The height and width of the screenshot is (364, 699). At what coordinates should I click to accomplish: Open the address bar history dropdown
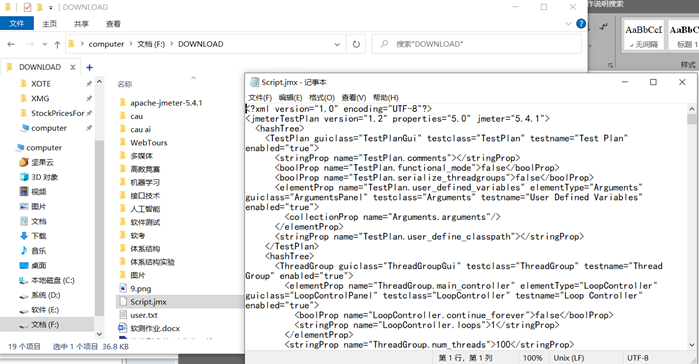tap(337, 44)
